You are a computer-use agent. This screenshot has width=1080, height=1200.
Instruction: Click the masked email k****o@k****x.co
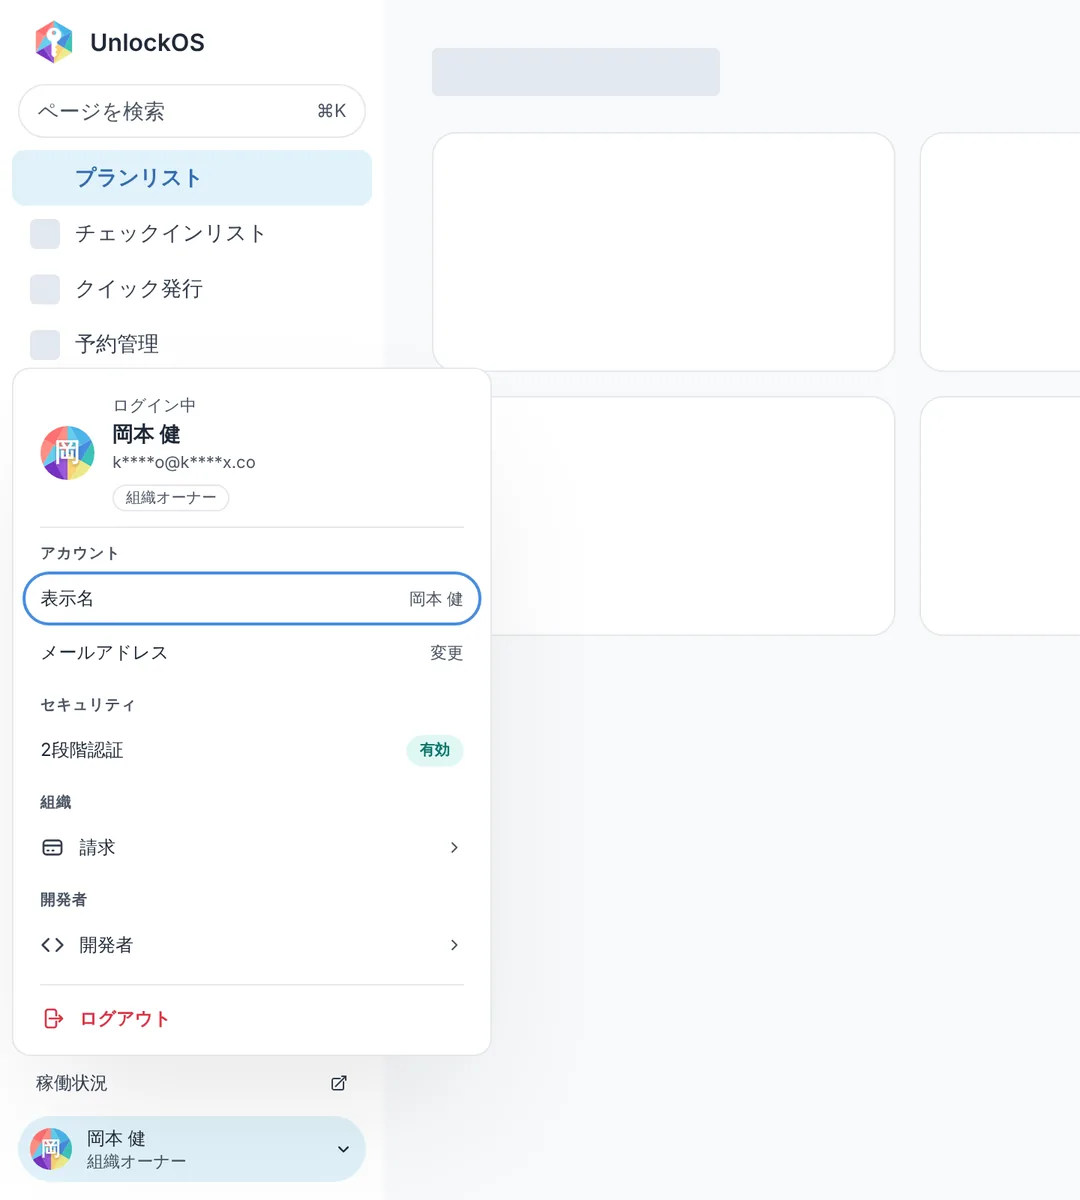[184, 462]
